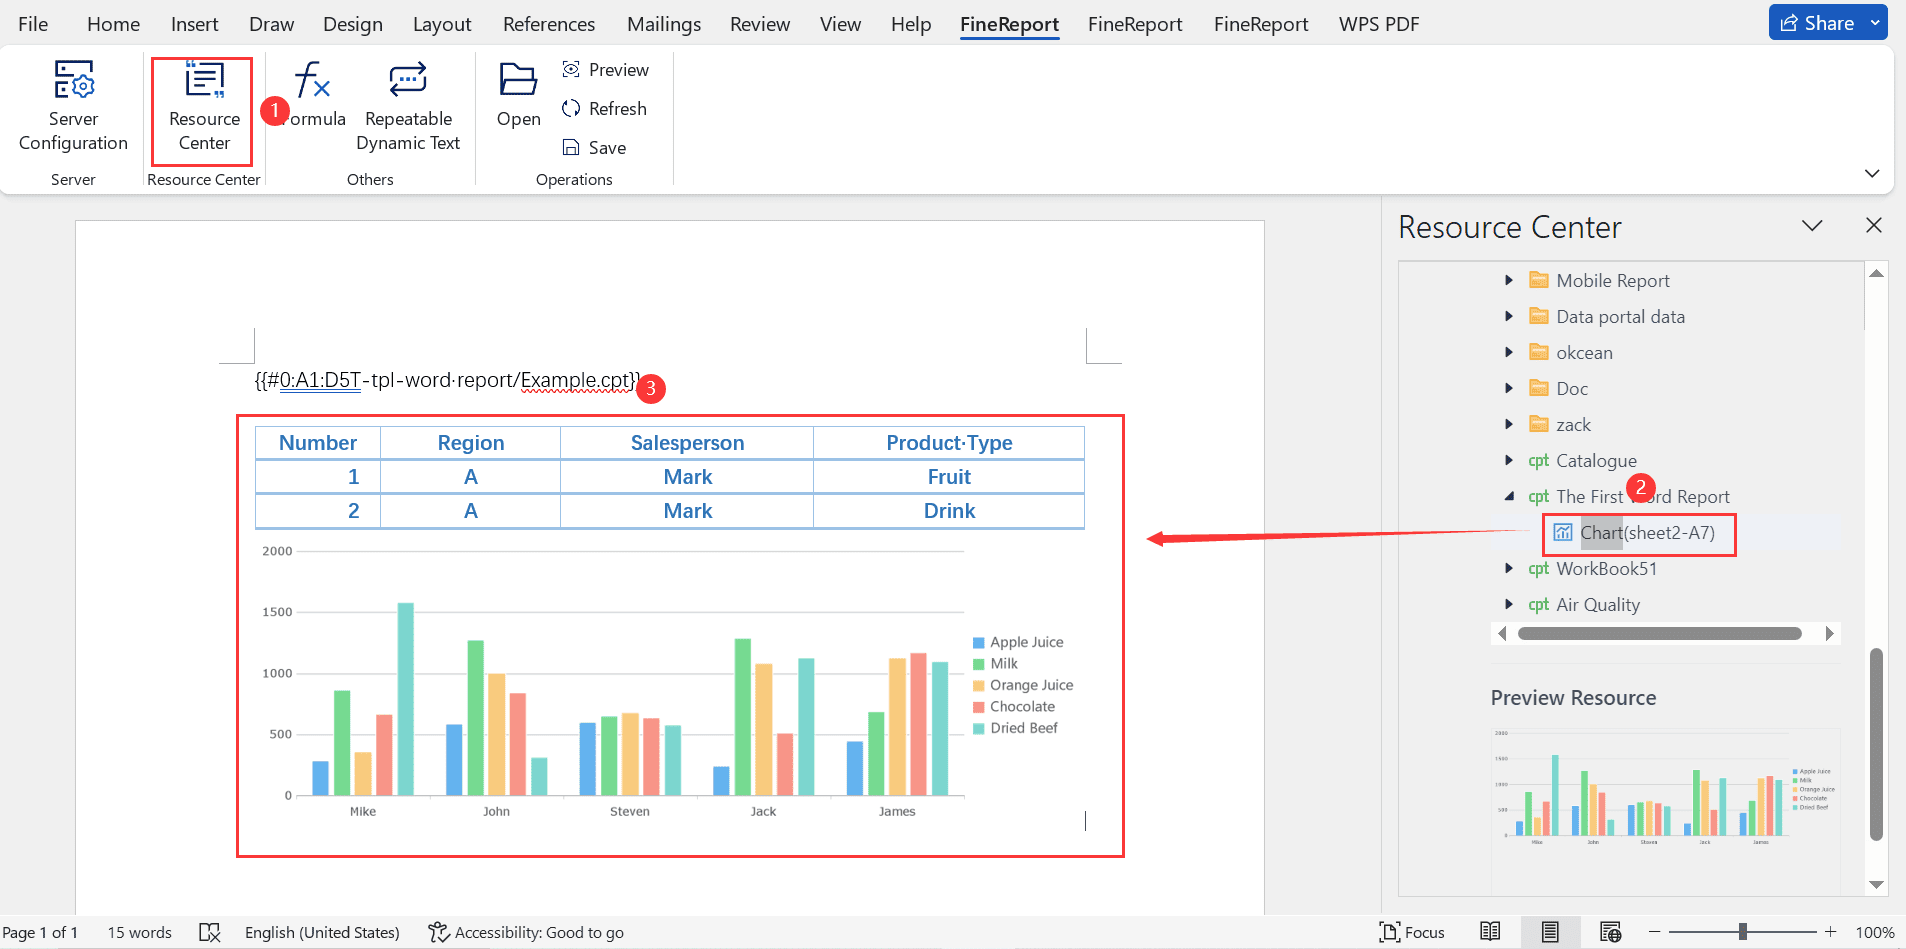Switch to the WPS PDF tab

coord(1379,24)
